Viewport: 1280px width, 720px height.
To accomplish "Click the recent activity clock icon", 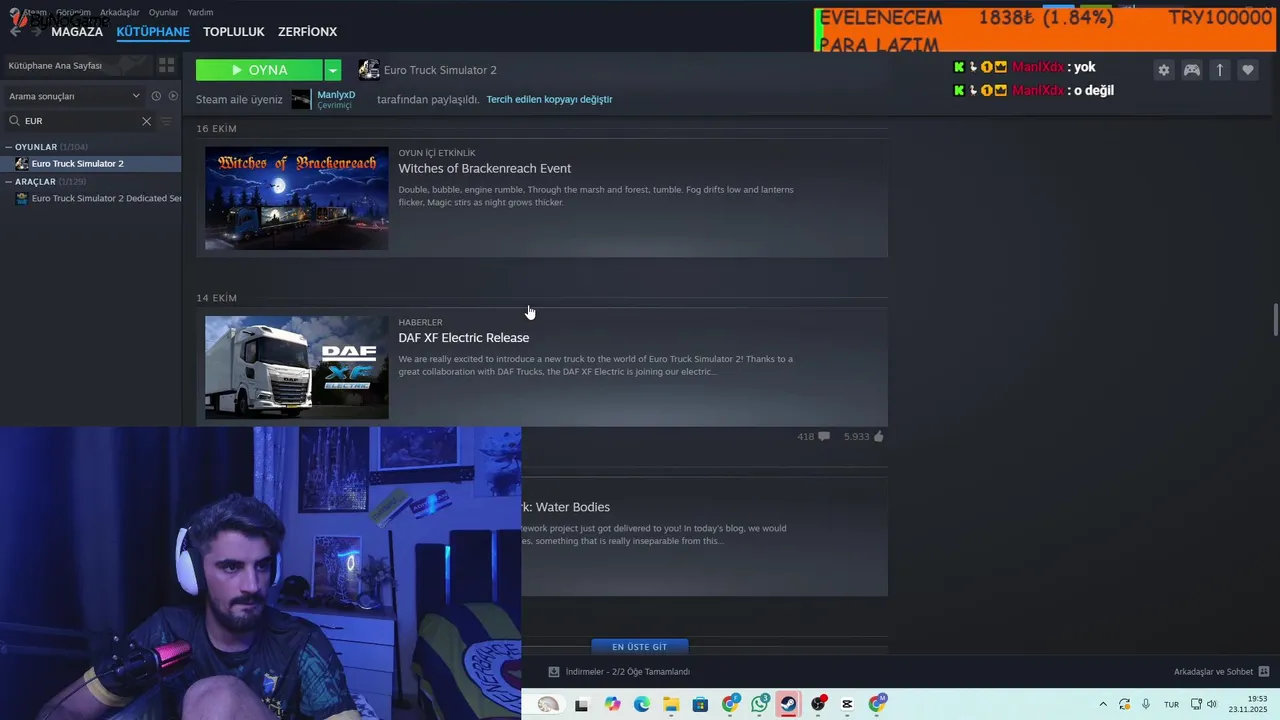I will (x=156, y=96).
